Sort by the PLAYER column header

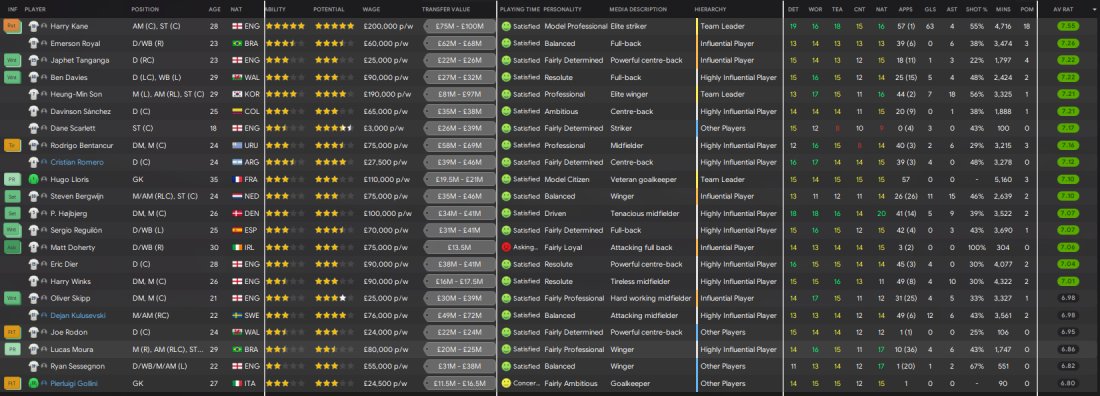pos(35,9)
